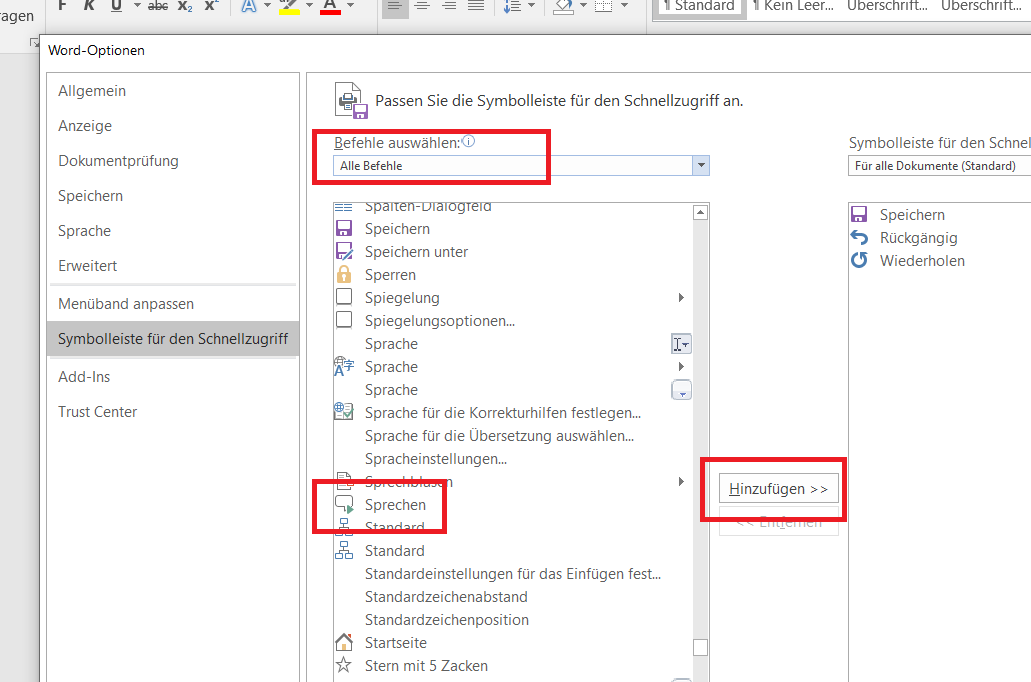Apply subscript (x₂) in the Word ribbon
The image size is (1031, 682).
(x=185, y=5)
